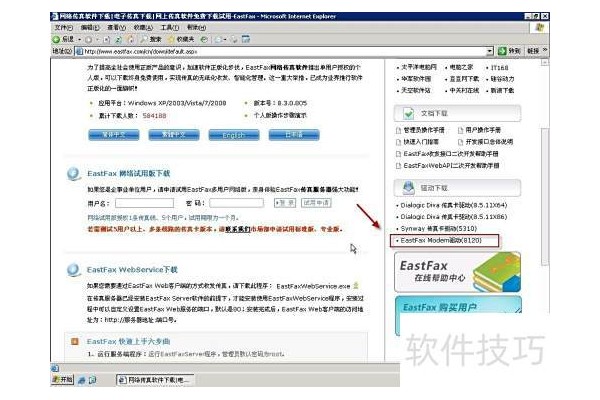
Task: Open the EastFaxWebAPI二次开发帮助手册 link
Action: coord(451,166)
